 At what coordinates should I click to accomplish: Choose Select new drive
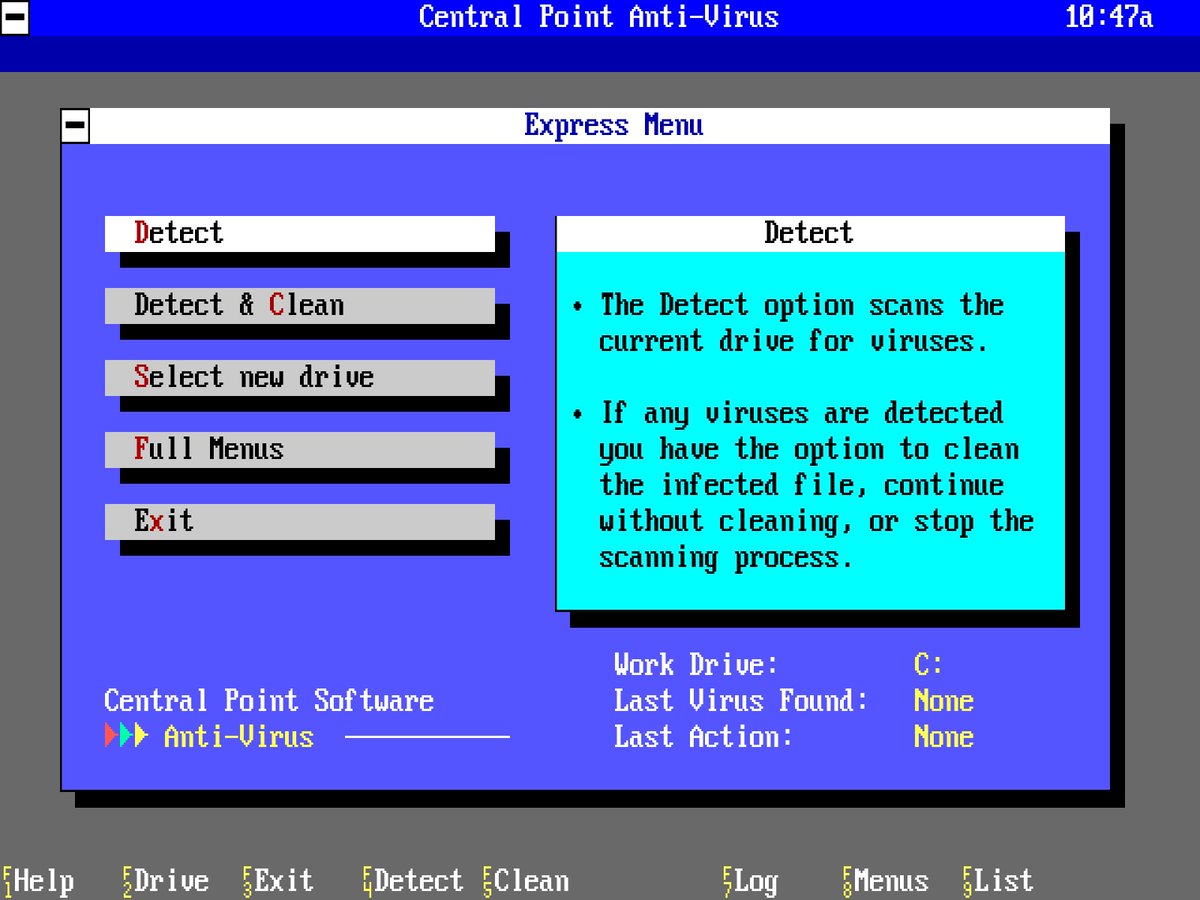[300, 378]
